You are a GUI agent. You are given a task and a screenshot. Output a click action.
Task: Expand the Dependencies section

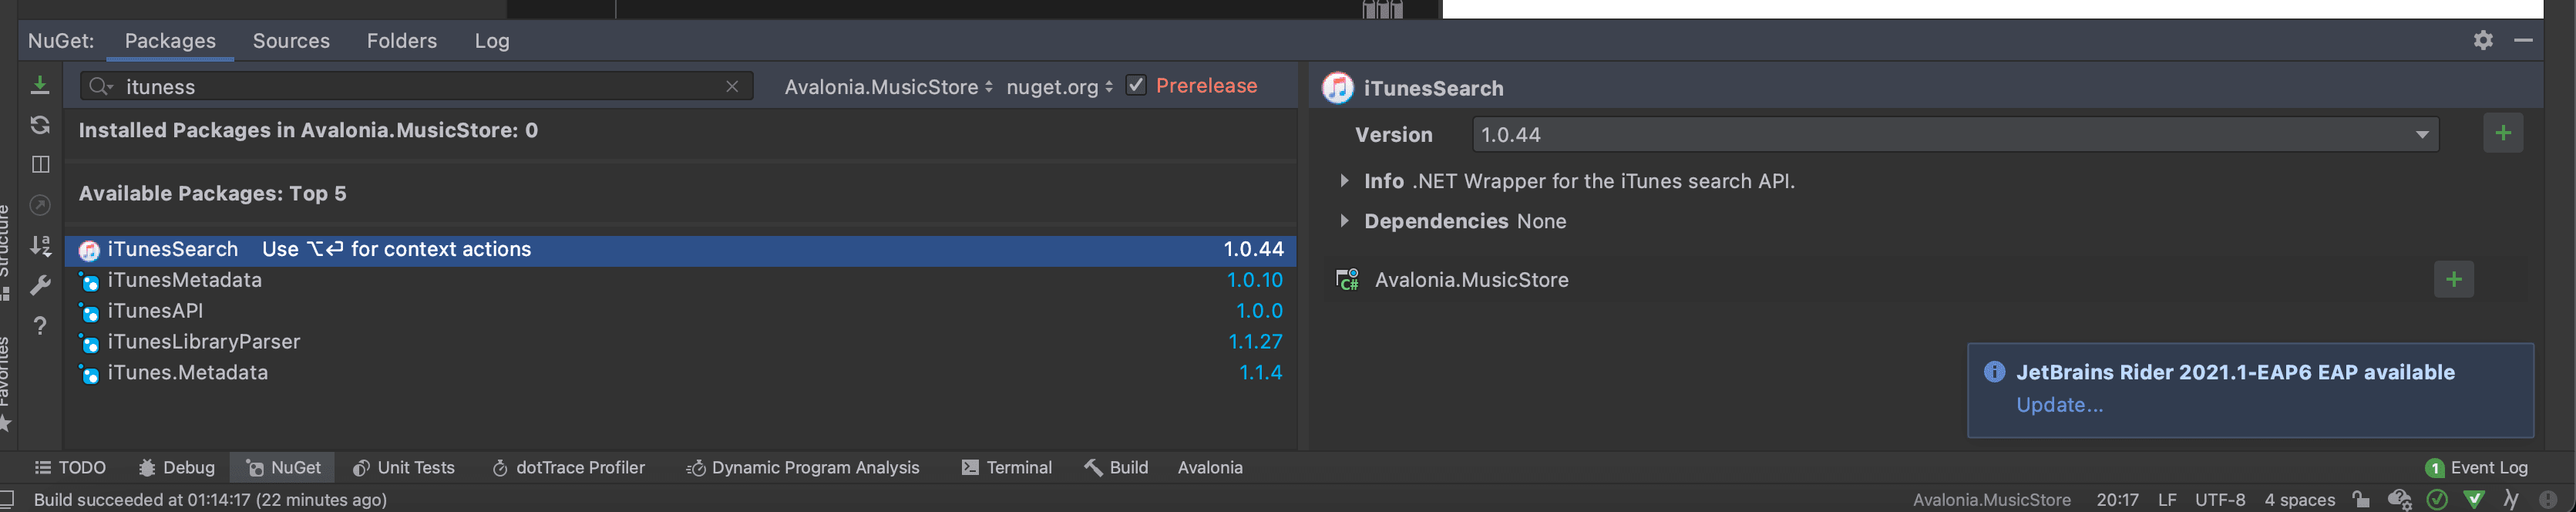[1344, 221]
